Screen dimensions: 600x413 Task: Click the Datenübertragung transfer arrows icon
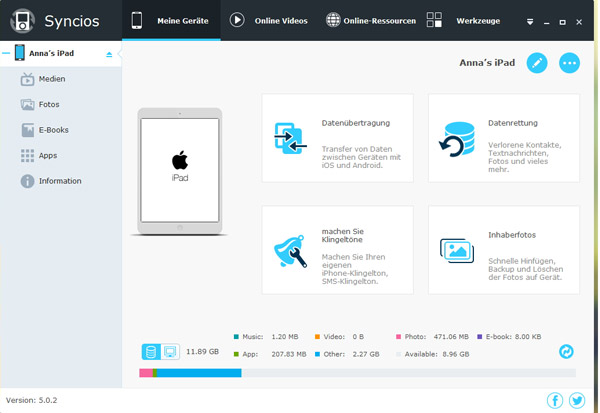click(x=290, y=138)
